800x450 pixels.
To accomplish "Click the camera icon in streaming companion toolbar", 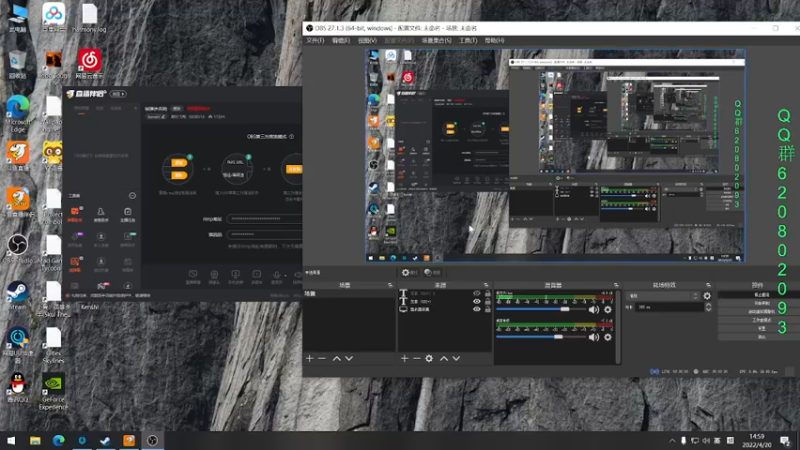I will (x=214, y=276).
